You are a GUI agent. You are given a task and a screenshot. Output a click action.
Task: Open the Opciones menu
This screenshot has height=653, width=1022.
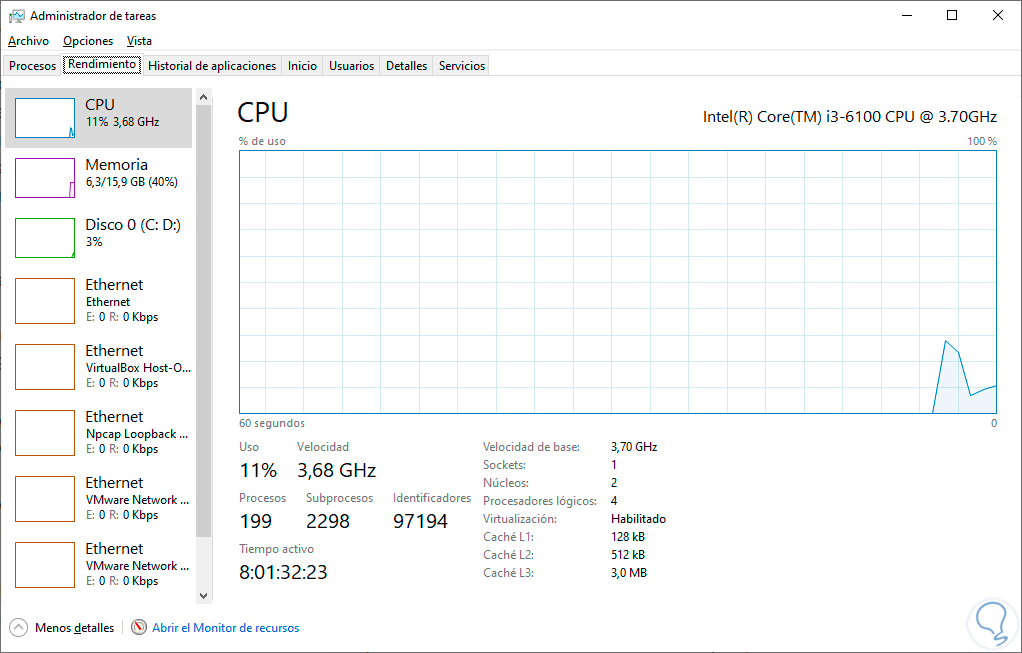pyautogui.click(x=88, y=41)
